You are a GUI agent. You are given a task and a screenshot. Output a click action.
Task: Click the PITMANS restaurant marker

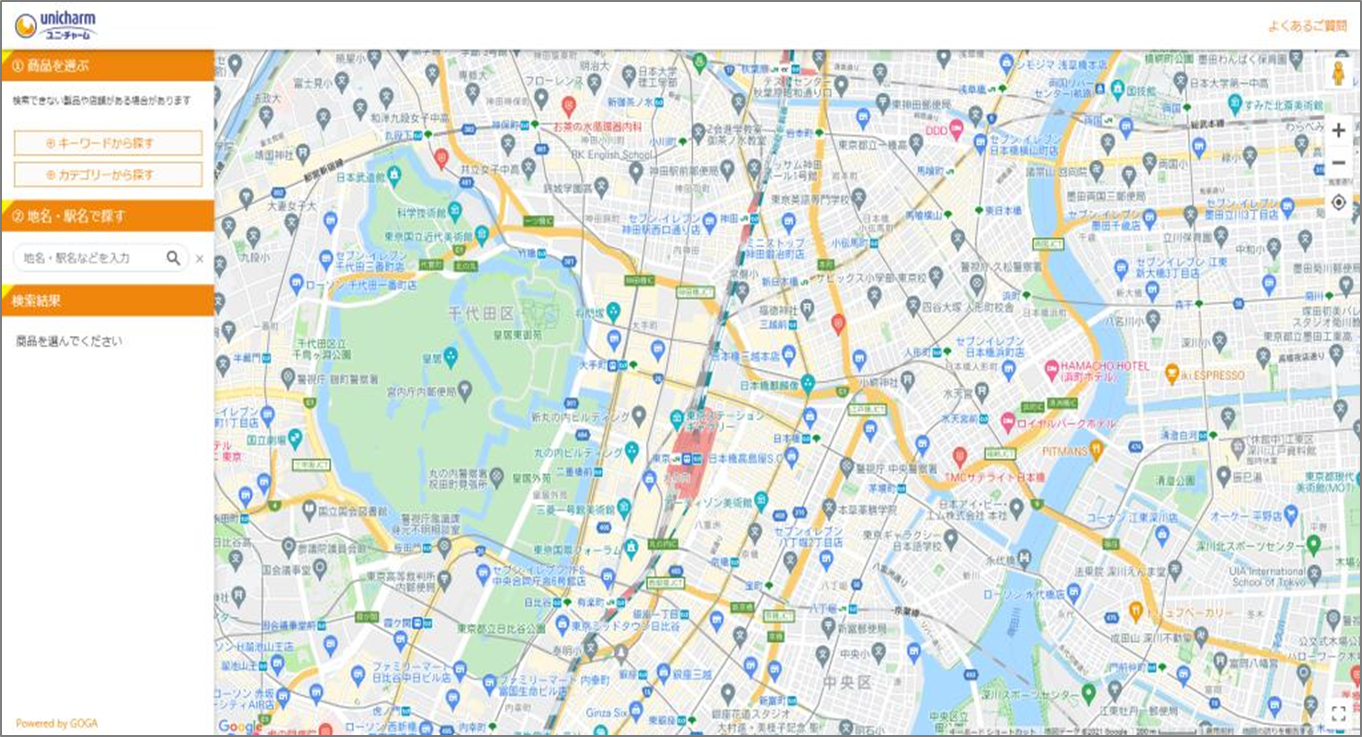[x=1096, y=449]
